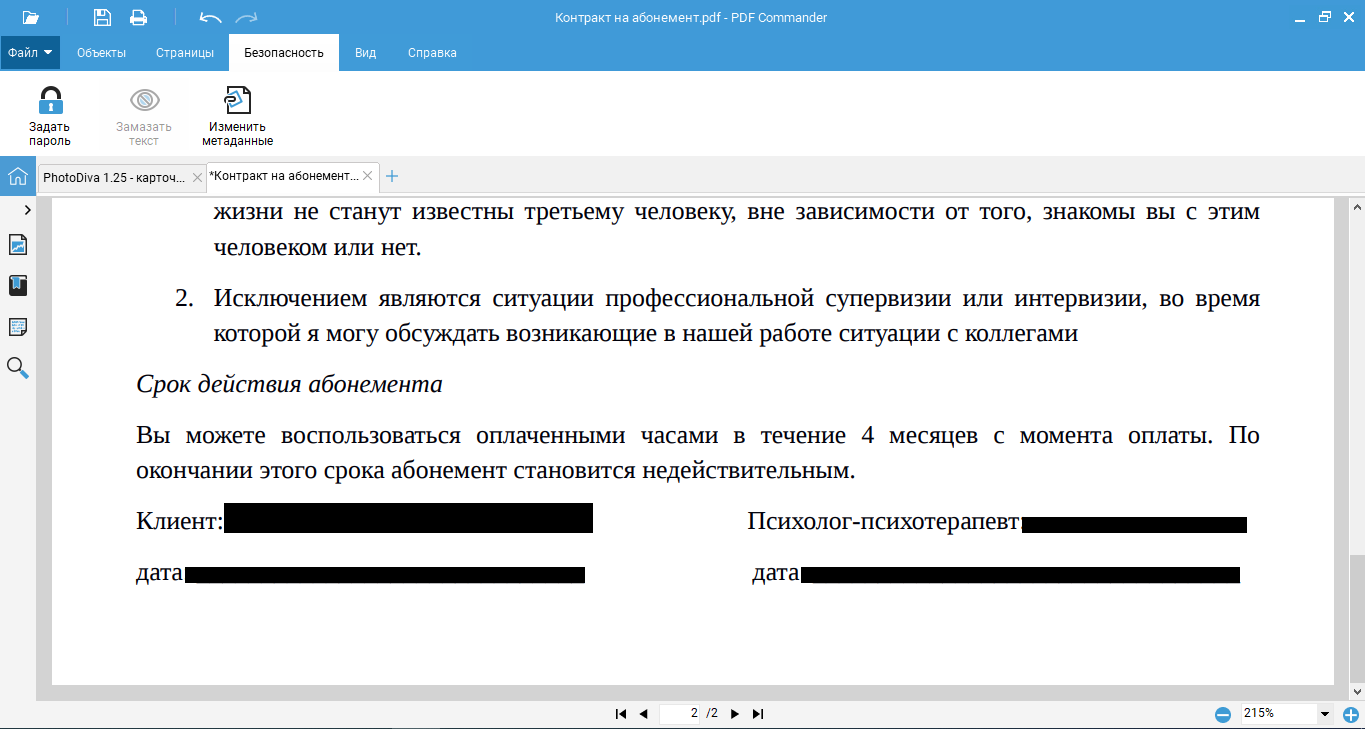The width and height of the screenshot is (1365, 729).
Task: Expand the left sidebar with the chevron
Action: [27, 210]
